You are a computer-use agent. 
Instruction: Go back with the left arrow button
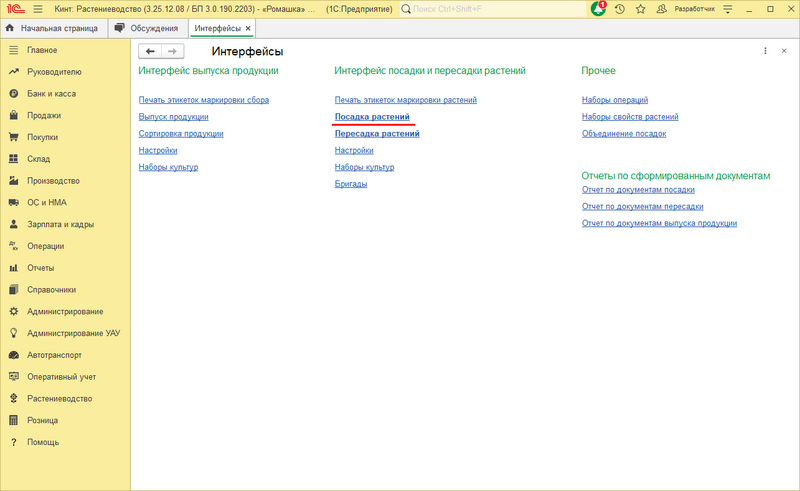pyautogui.click(x=150, y=51)
